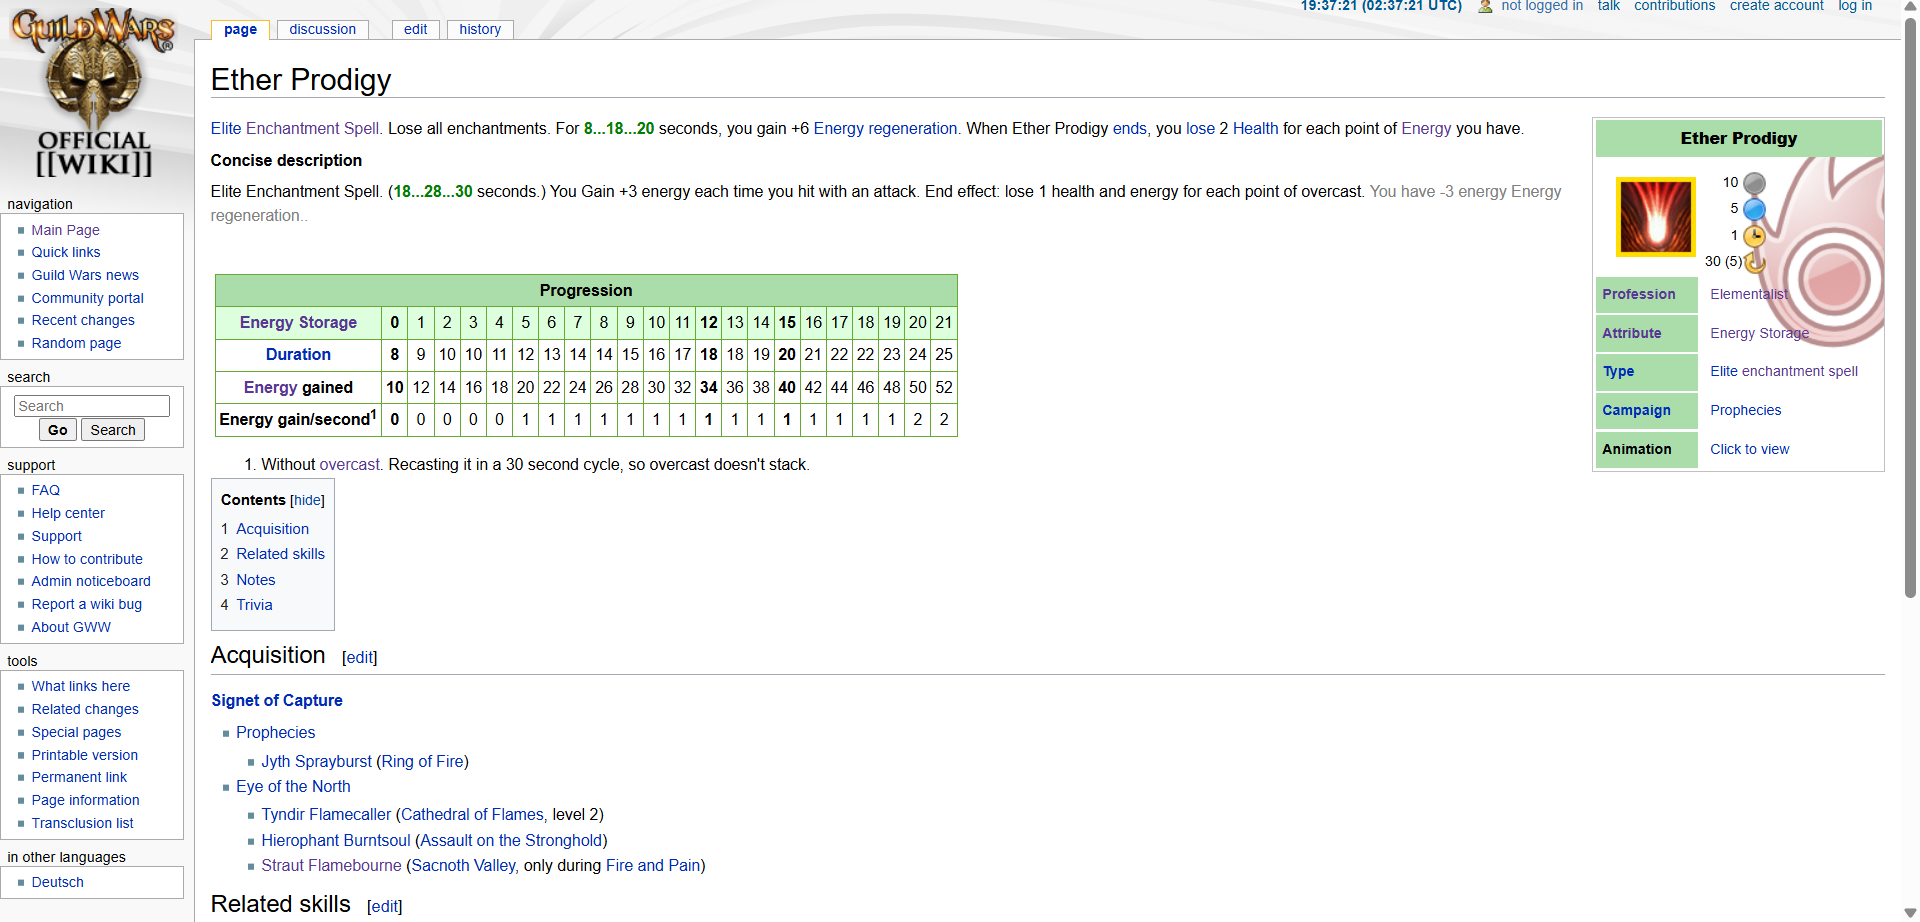The height and width of the screenshot is (922, 1920).
Task: Open the Community portal
Action: coord(87,298)
